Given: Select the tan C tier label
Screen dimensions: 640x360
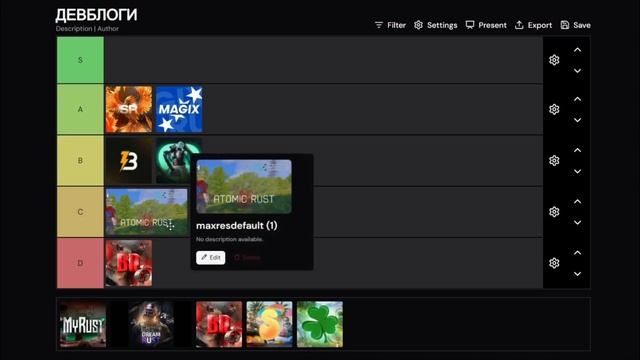Looking at the screenshot, I should 80,212.
